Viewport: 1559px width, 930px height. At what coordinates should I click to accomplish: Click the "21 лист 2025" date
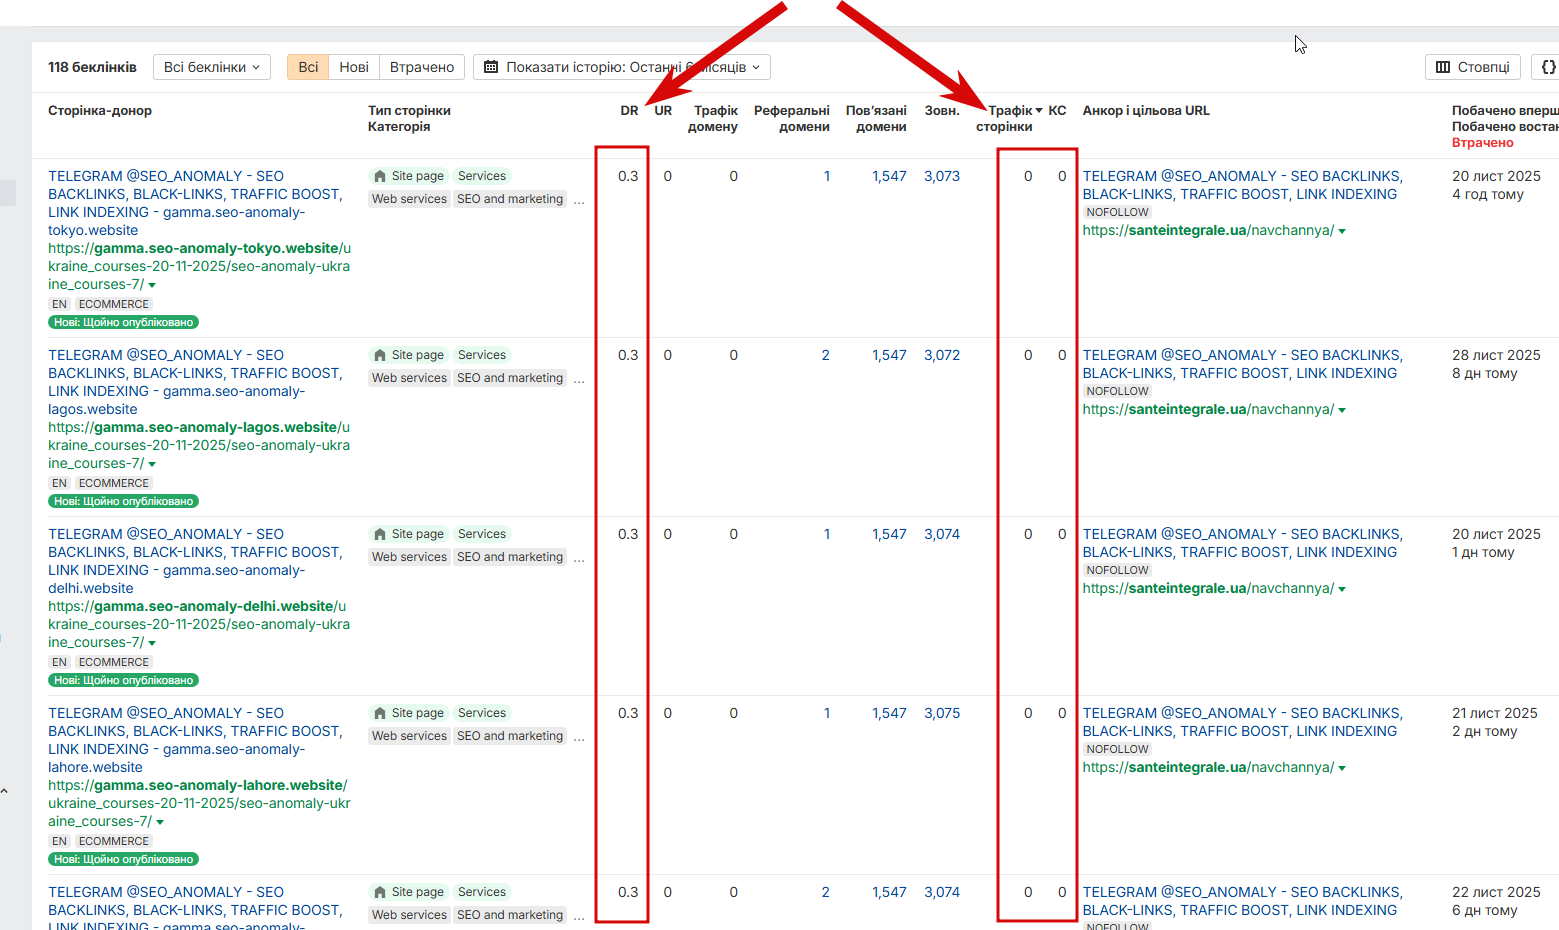pyautogui.click(x=1495, y=713)
